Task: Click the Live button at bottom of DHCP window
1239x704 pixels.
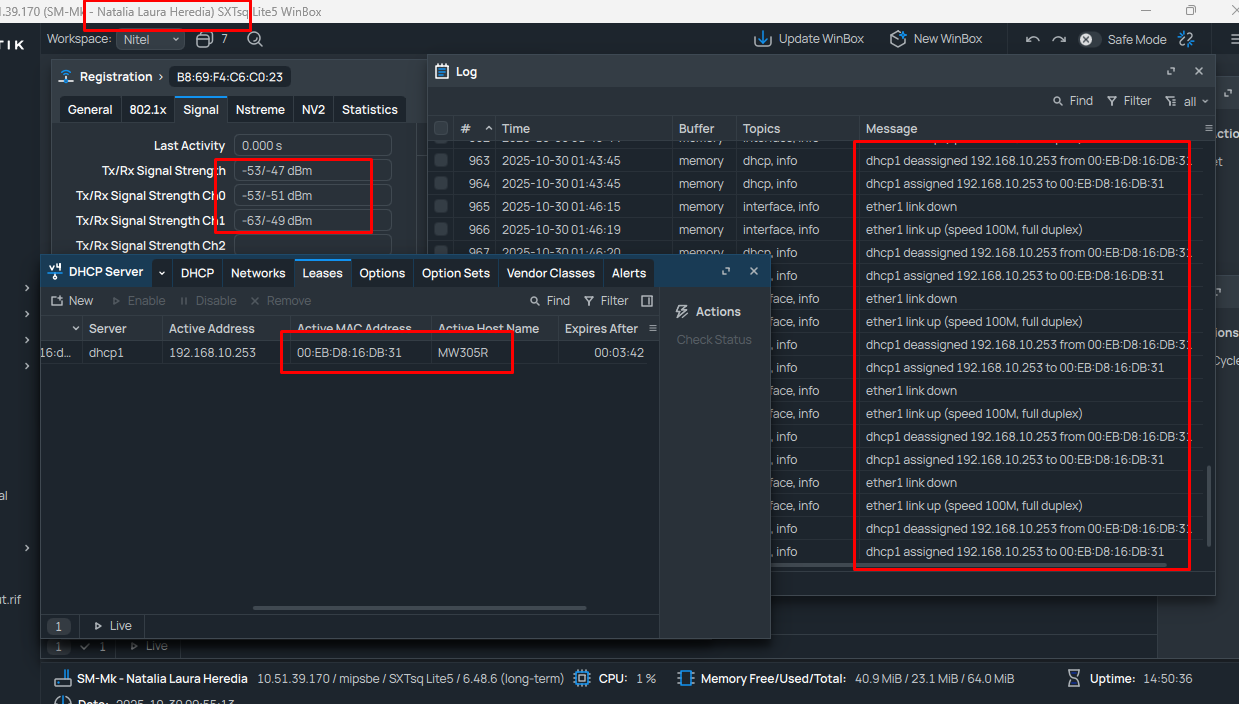Action: point(112,626)
